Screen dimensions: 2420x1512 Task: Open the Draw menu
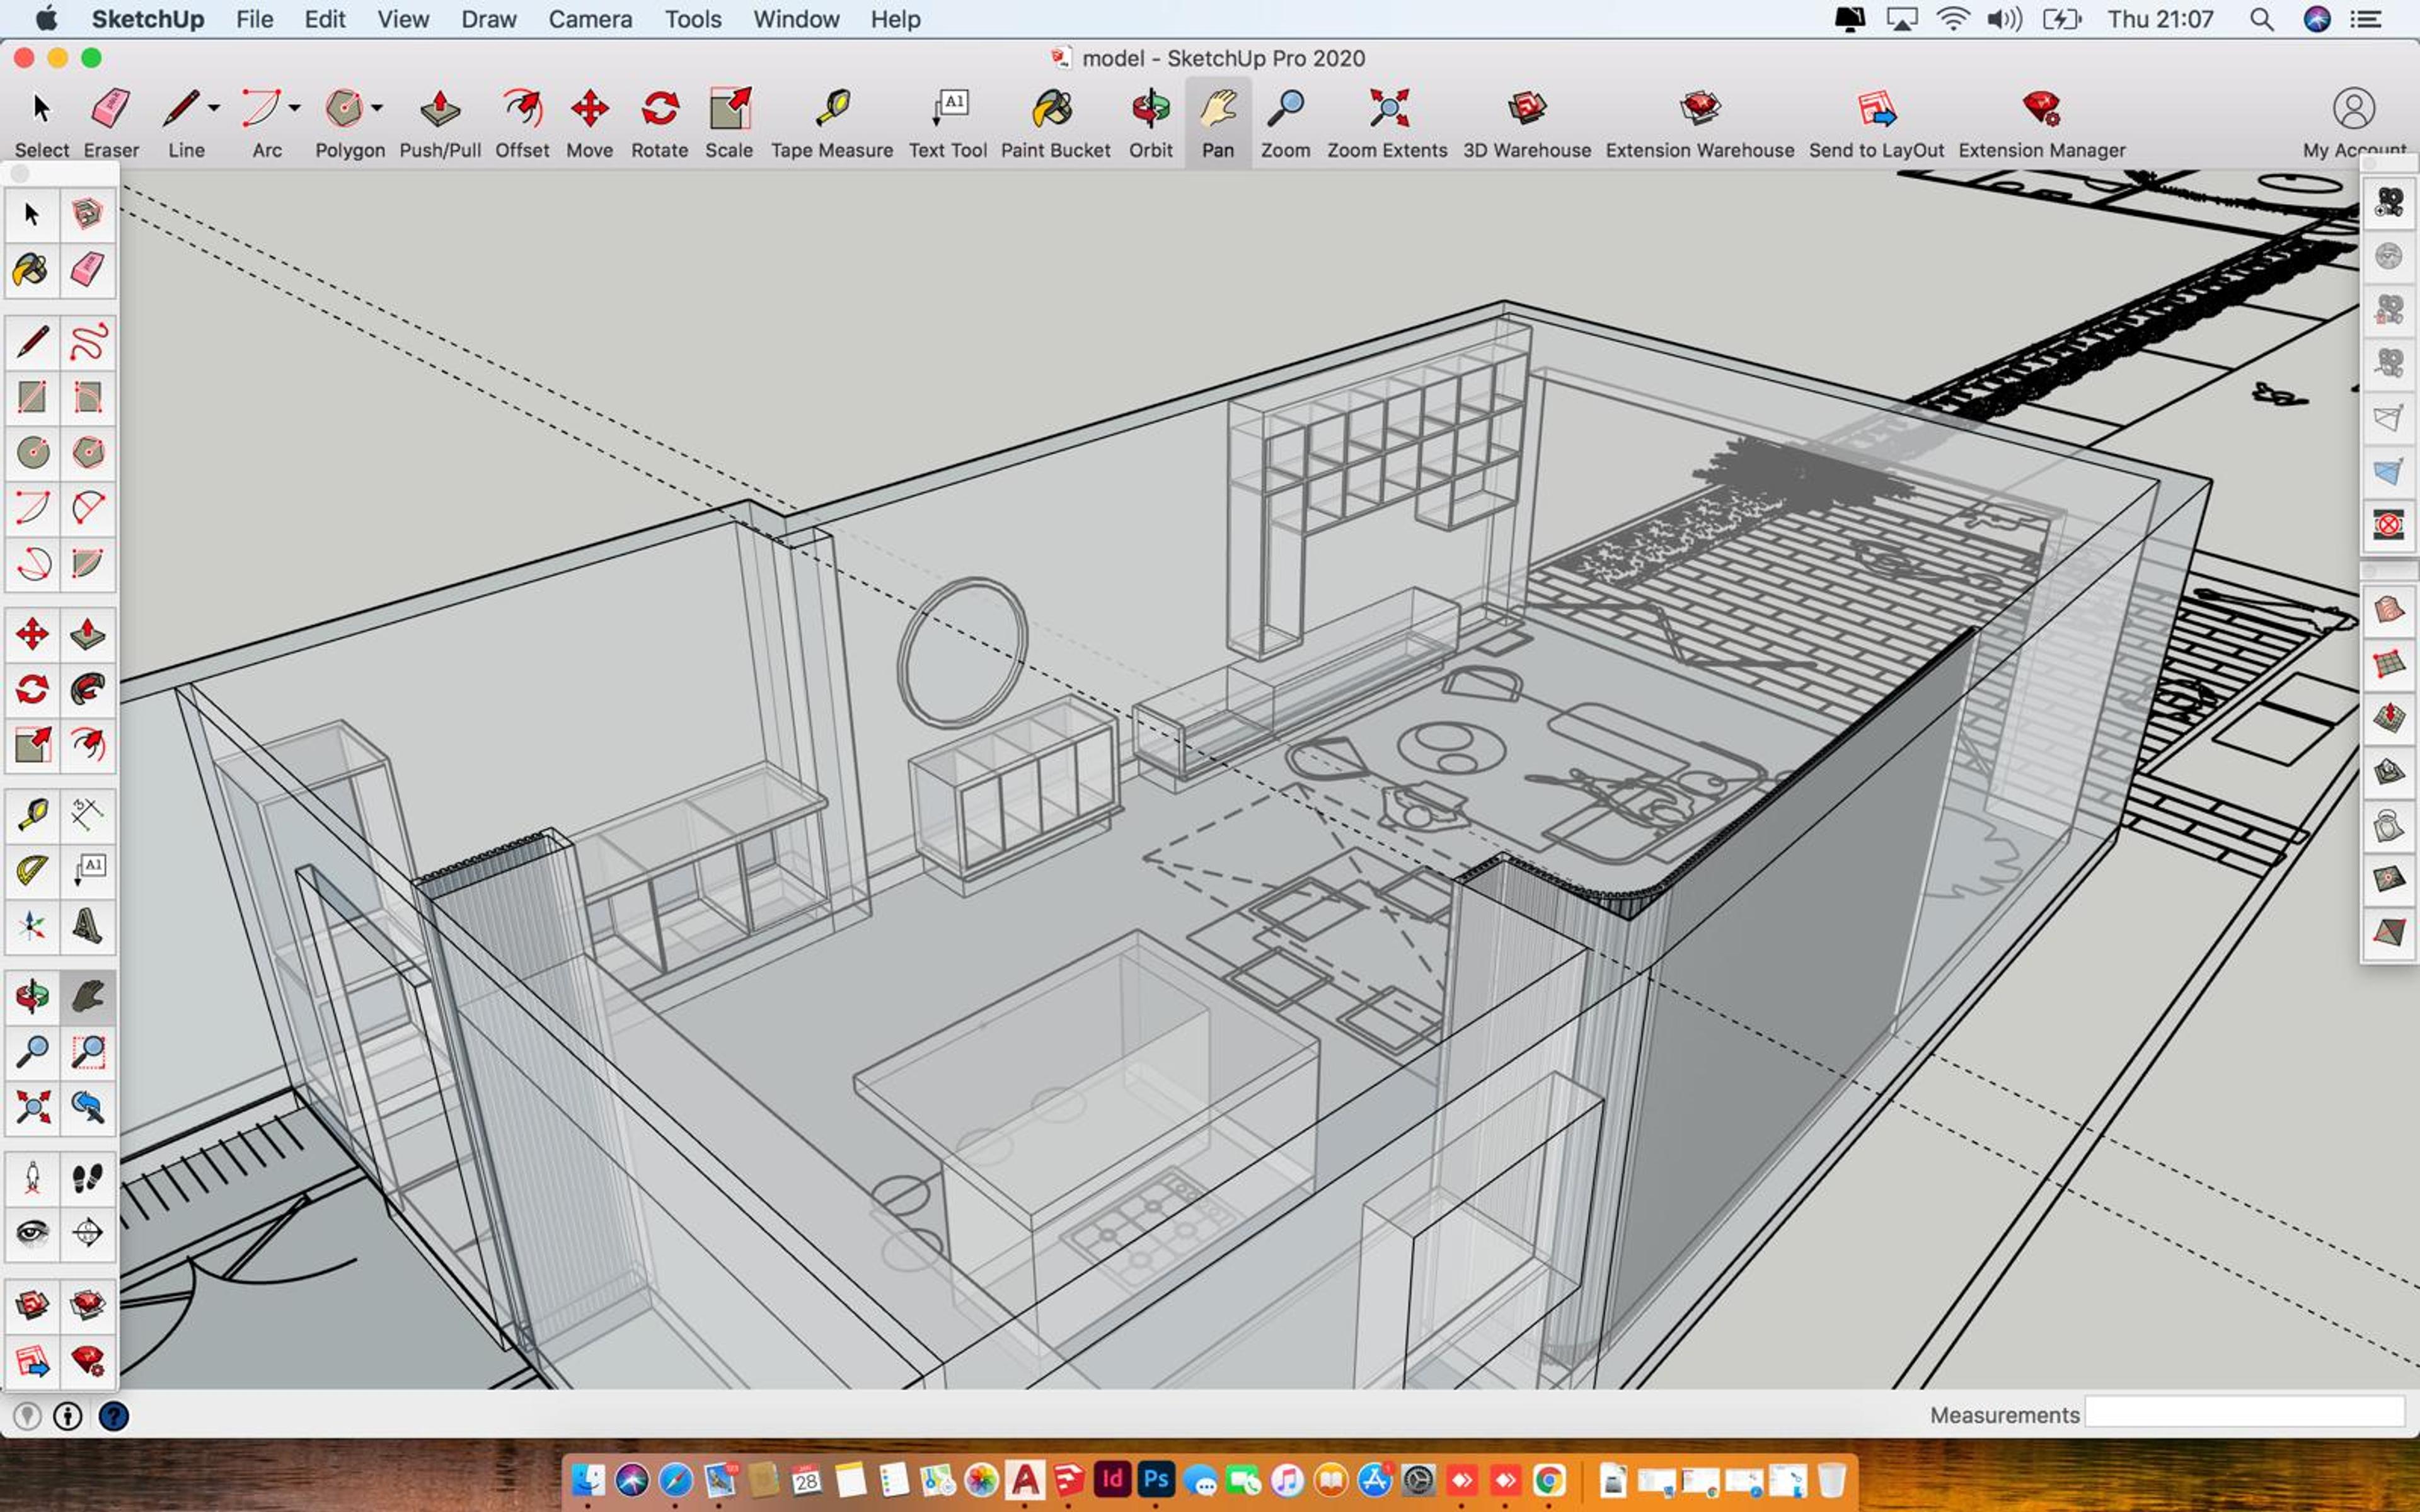(488, 19)
